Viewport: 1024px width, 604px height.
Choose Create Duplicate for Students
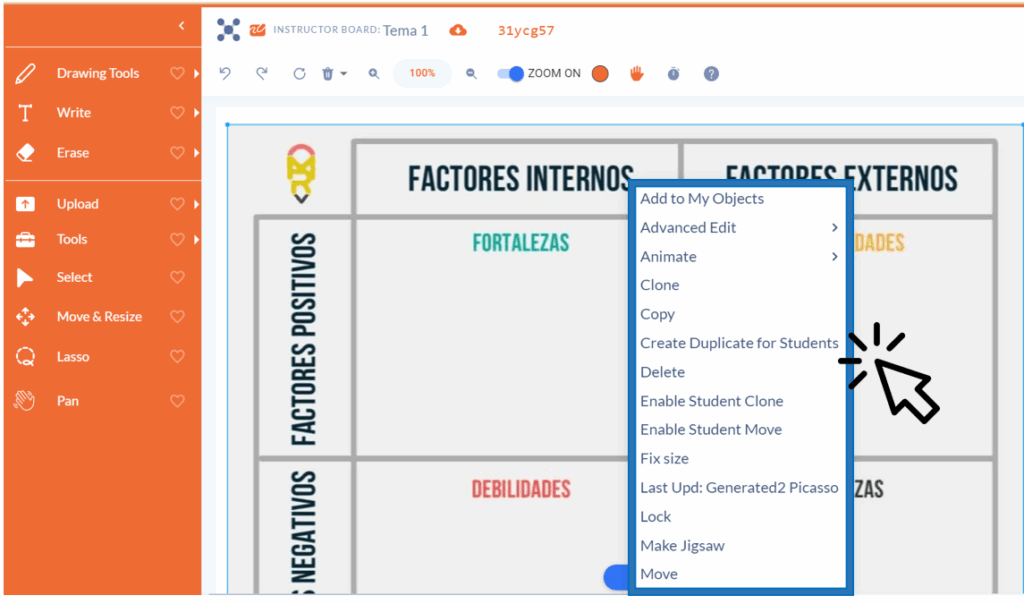pyautogui.click(x=739, y=343)
